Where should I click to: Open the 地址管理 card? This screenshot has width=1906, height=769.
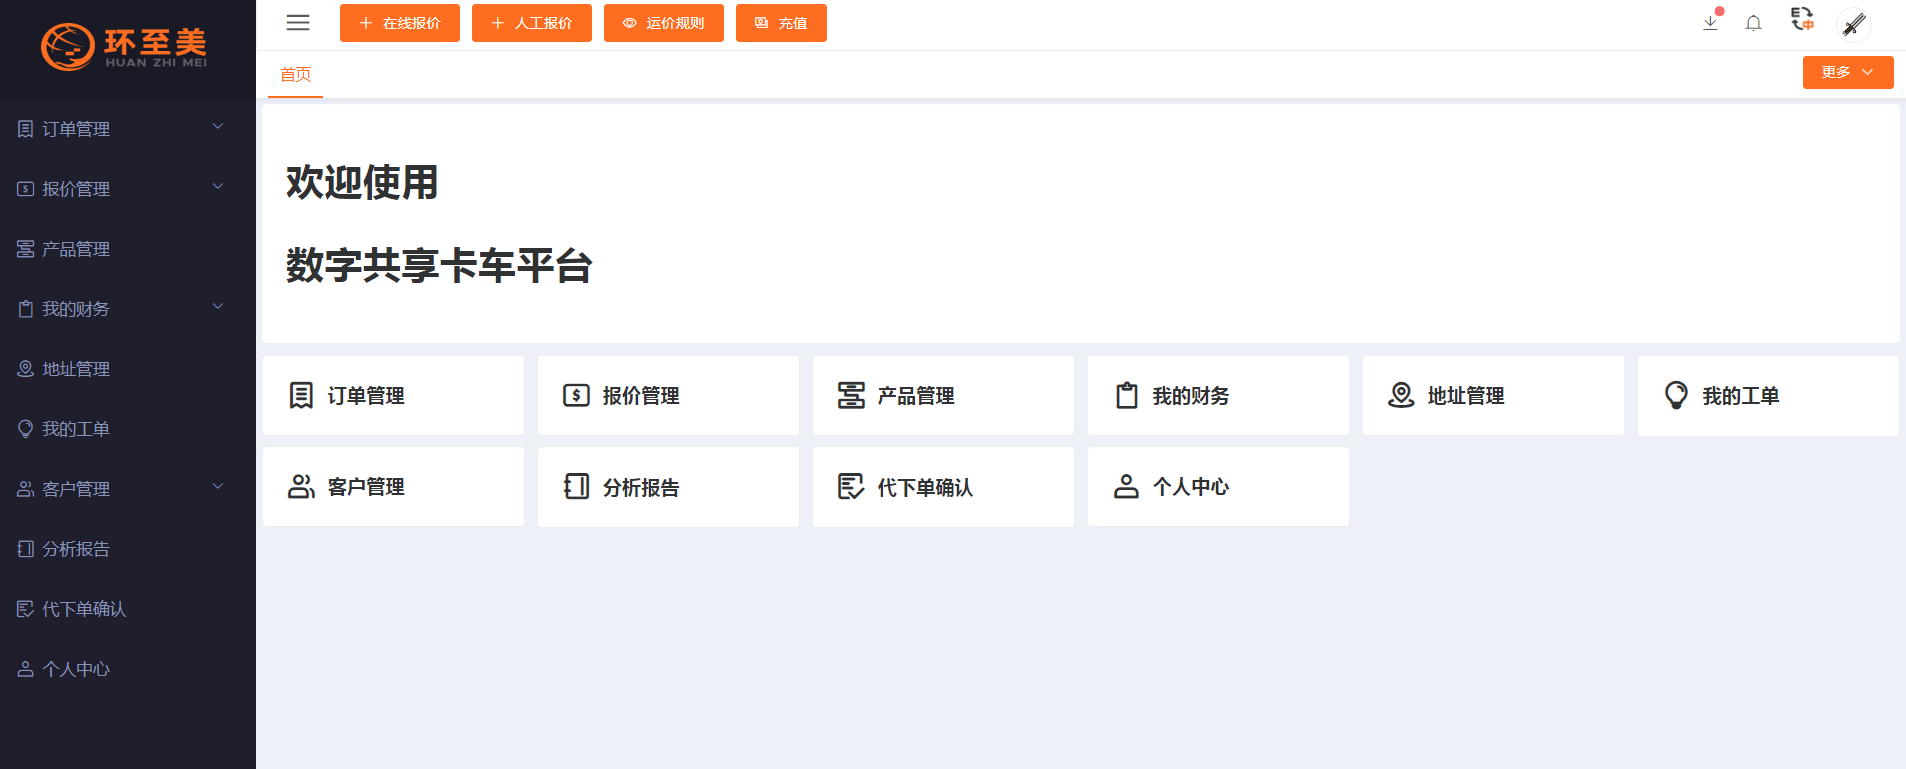point(1492,396)
